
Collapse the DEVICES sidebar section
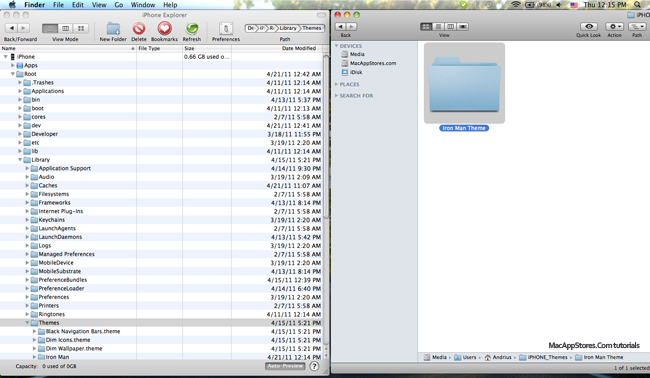[337, 46]
